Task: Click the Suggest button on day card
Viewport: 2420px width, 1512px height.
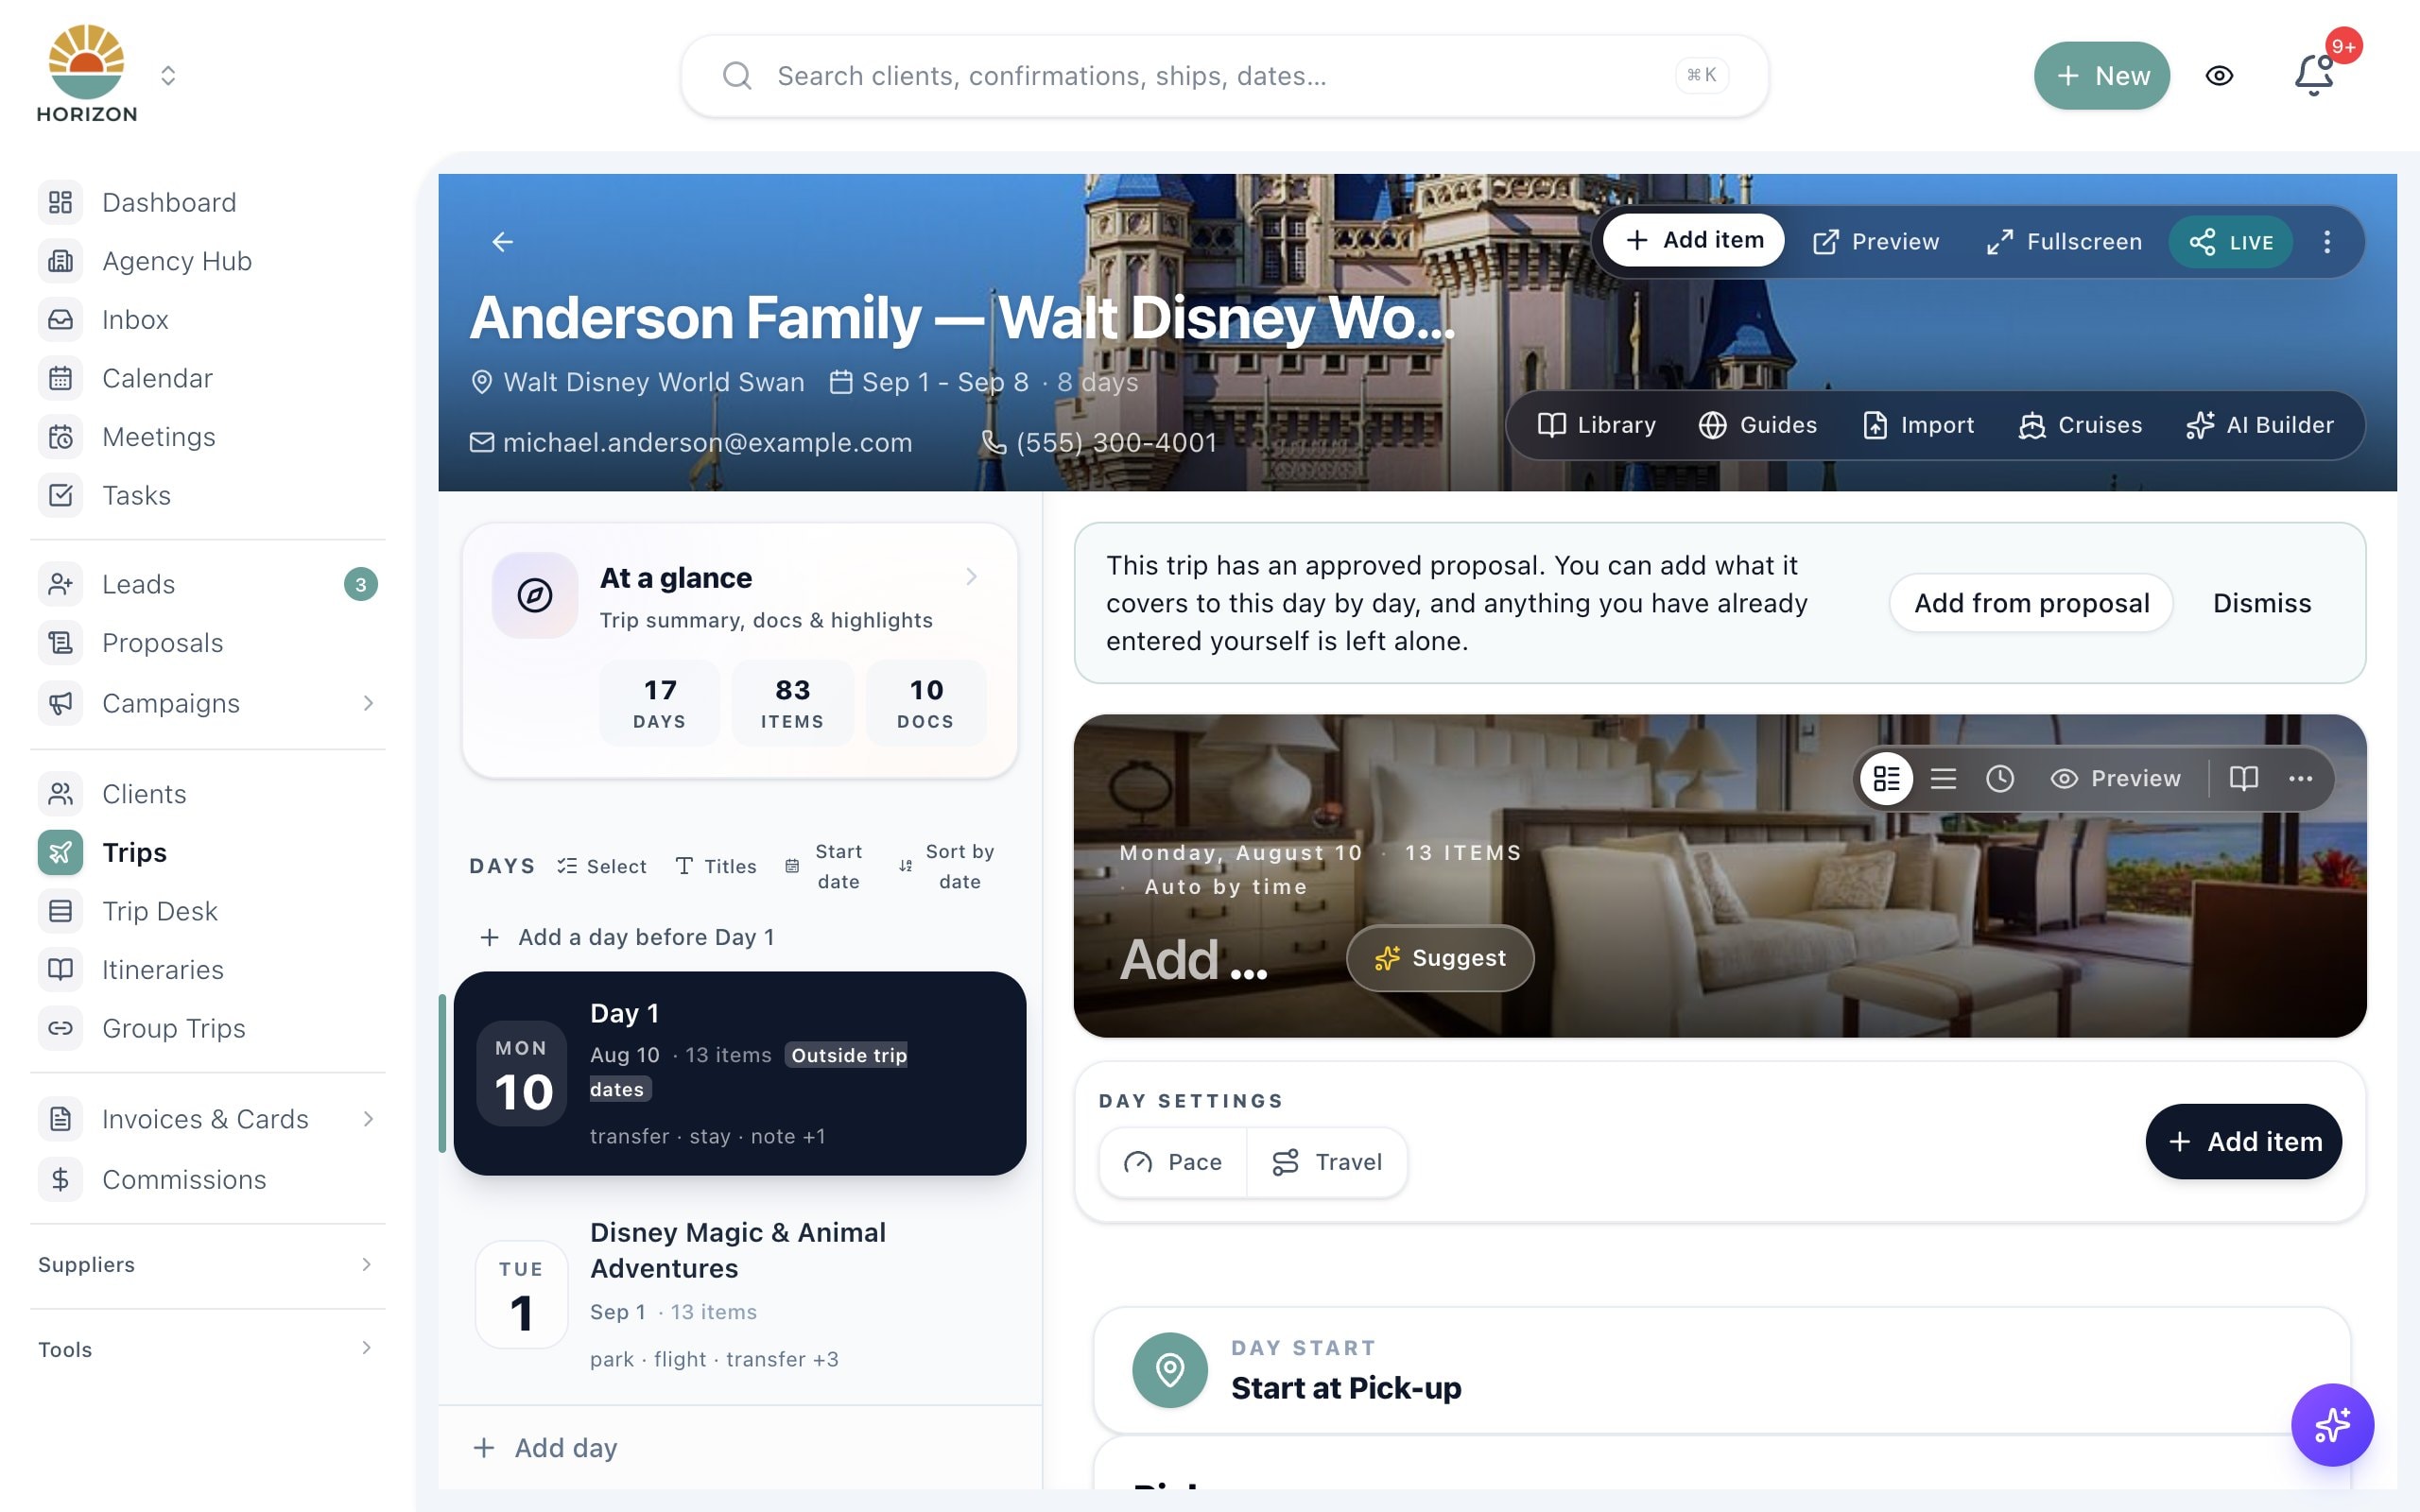Action: (x=1440, y=958)
